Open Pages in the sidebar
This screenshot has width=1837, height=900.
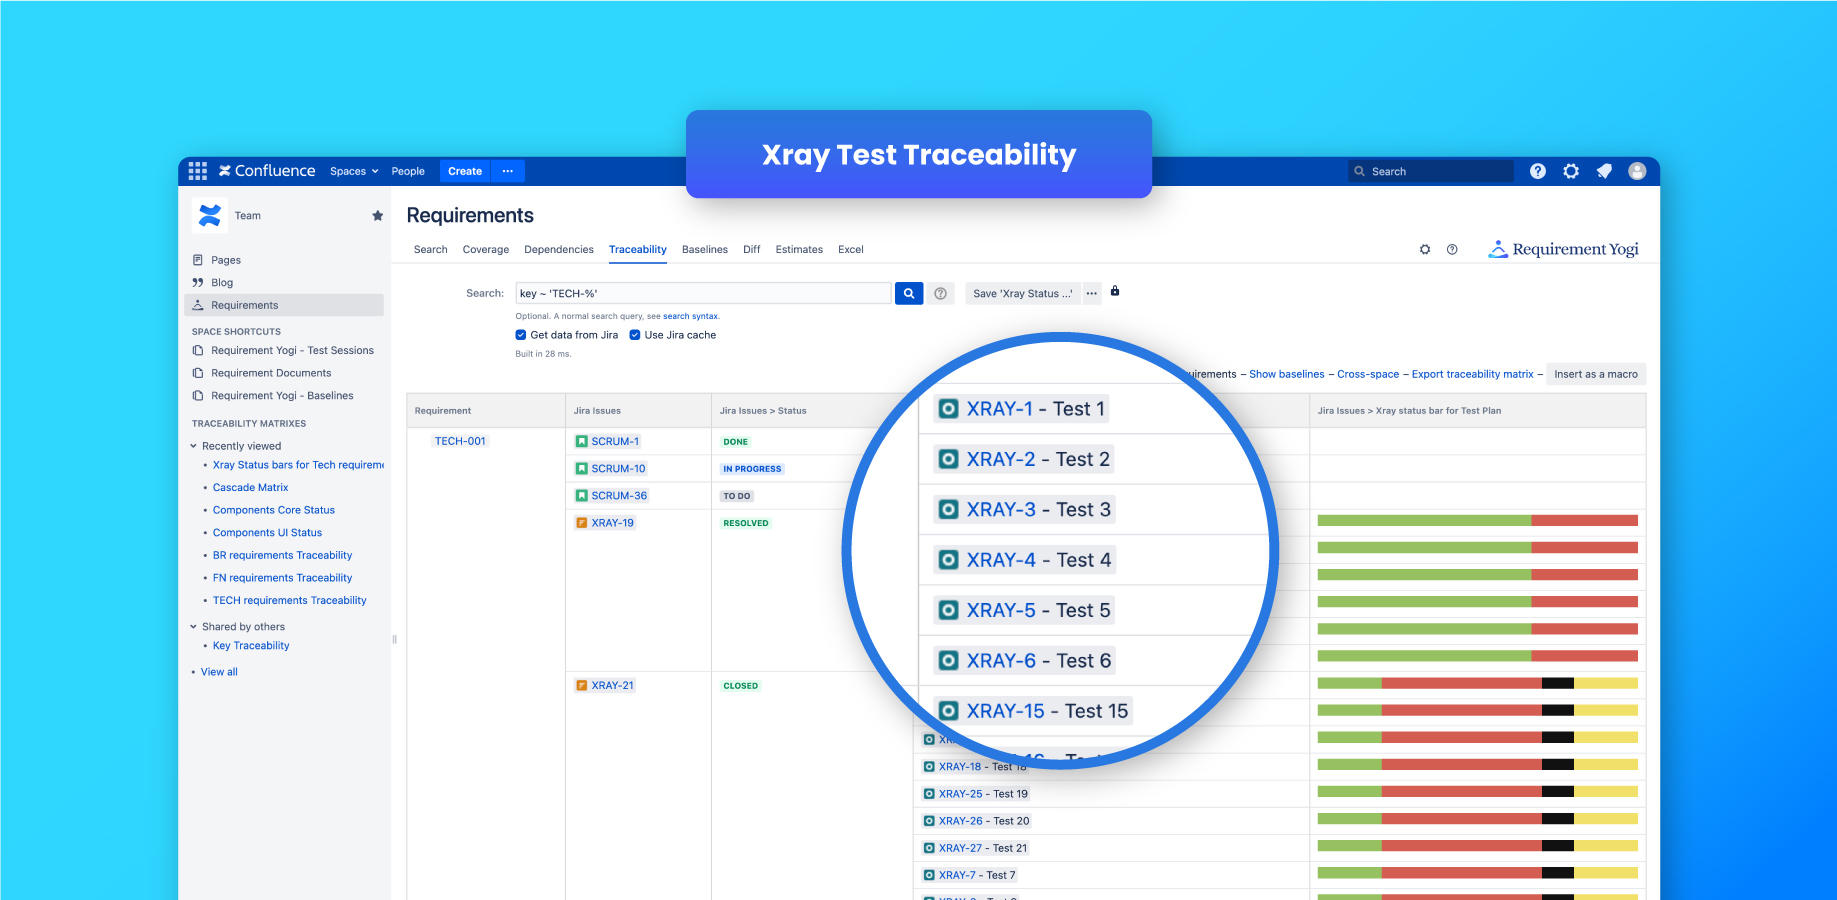226,260
